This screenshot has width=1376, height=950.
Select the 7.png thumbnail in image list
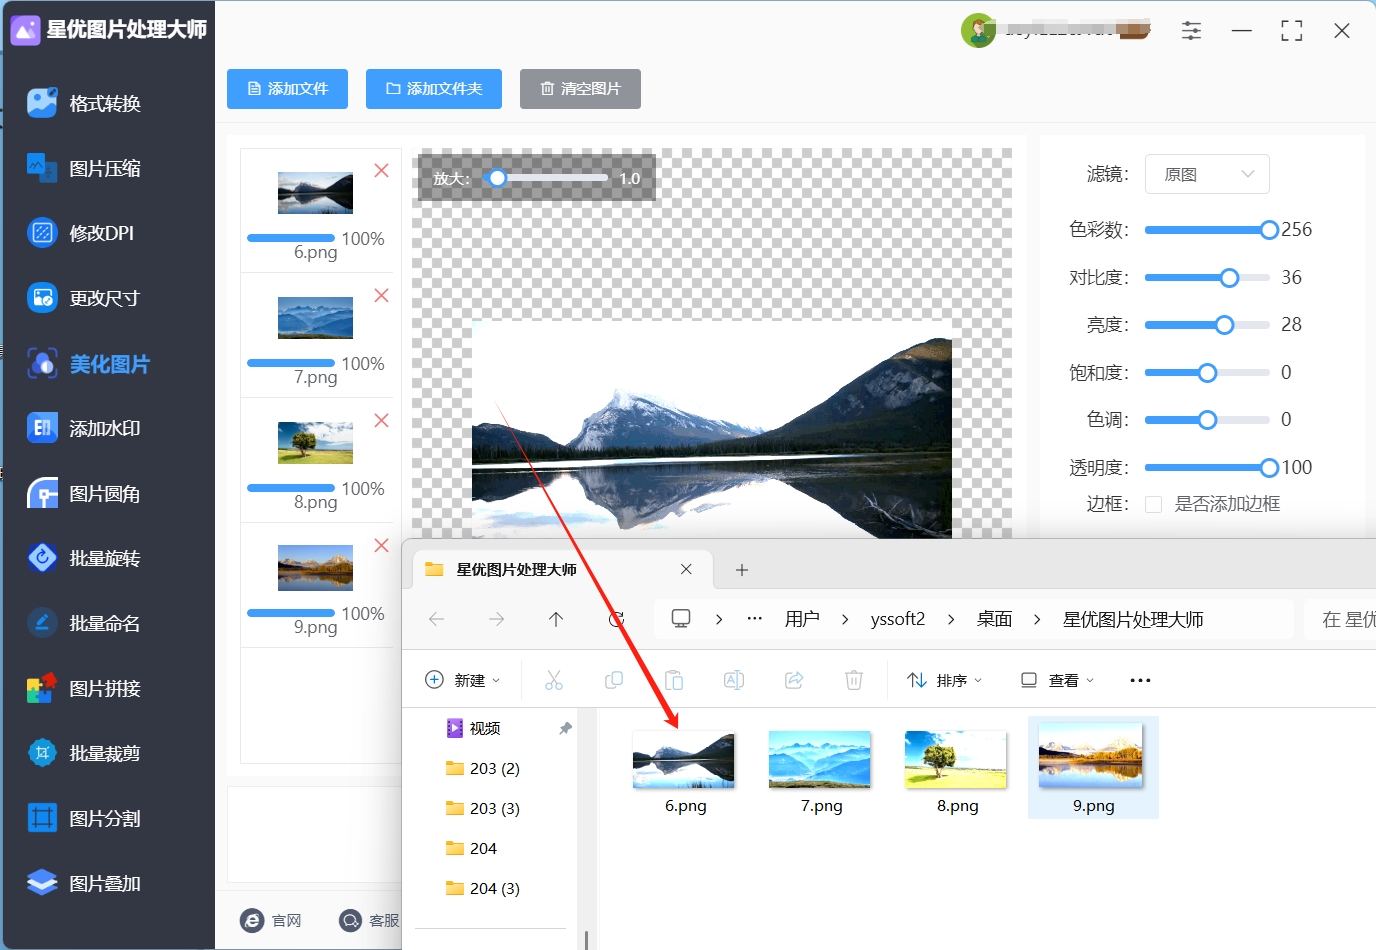point(315,318)
